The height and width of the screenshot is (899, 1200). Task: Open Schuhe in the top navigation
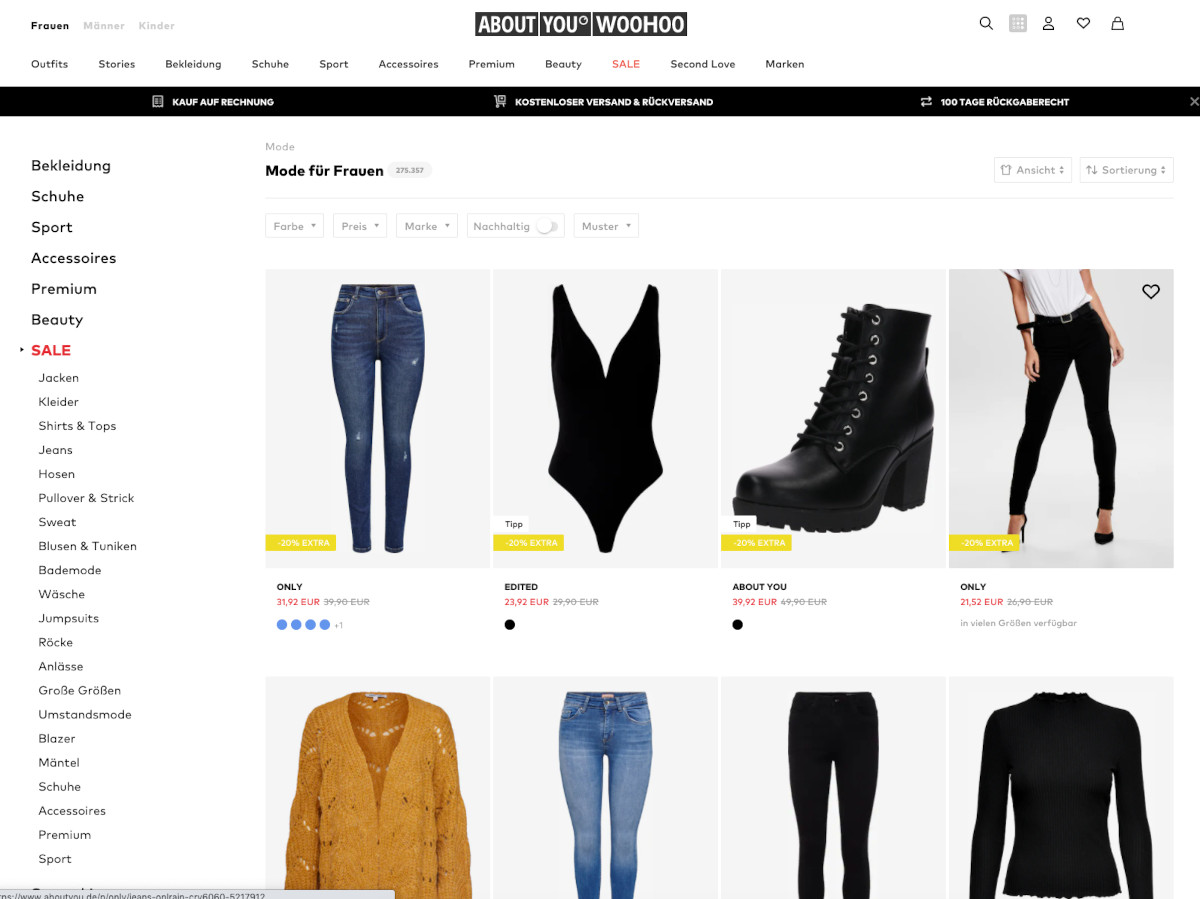[270, 64]
